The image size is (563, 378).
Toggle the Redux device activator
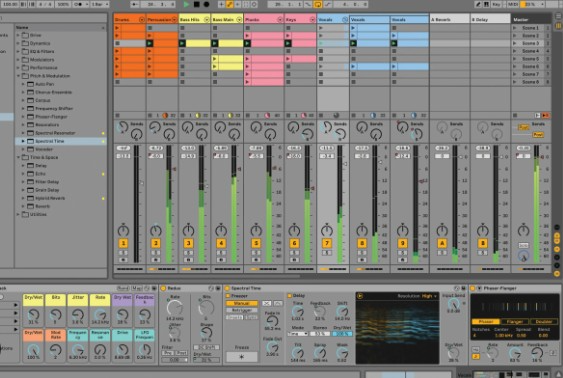163,288
